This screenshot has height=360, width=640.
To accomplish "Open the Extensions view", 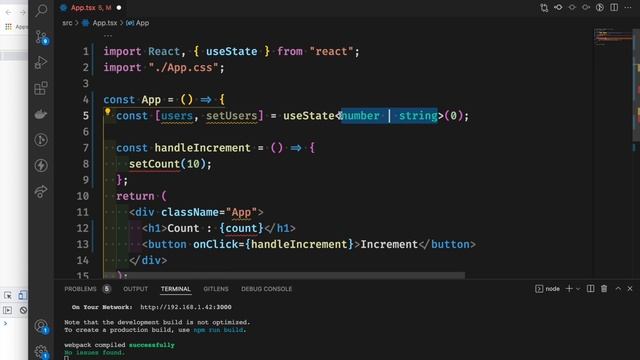I will point(41,88).
